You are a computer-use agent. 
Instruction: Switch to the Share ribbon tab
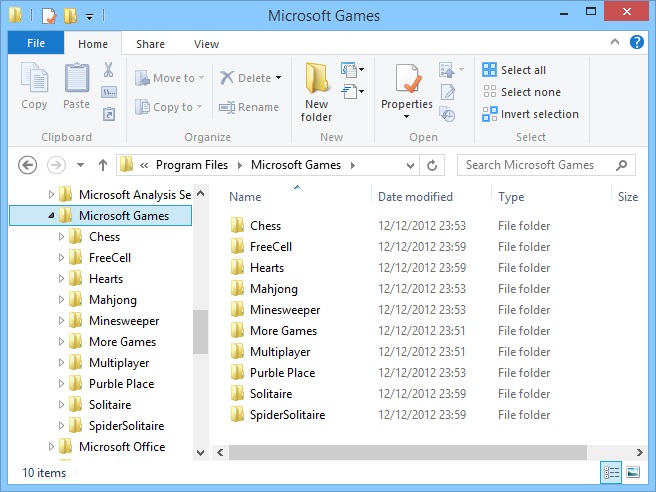pyautogui.click(x=150, y=44)
